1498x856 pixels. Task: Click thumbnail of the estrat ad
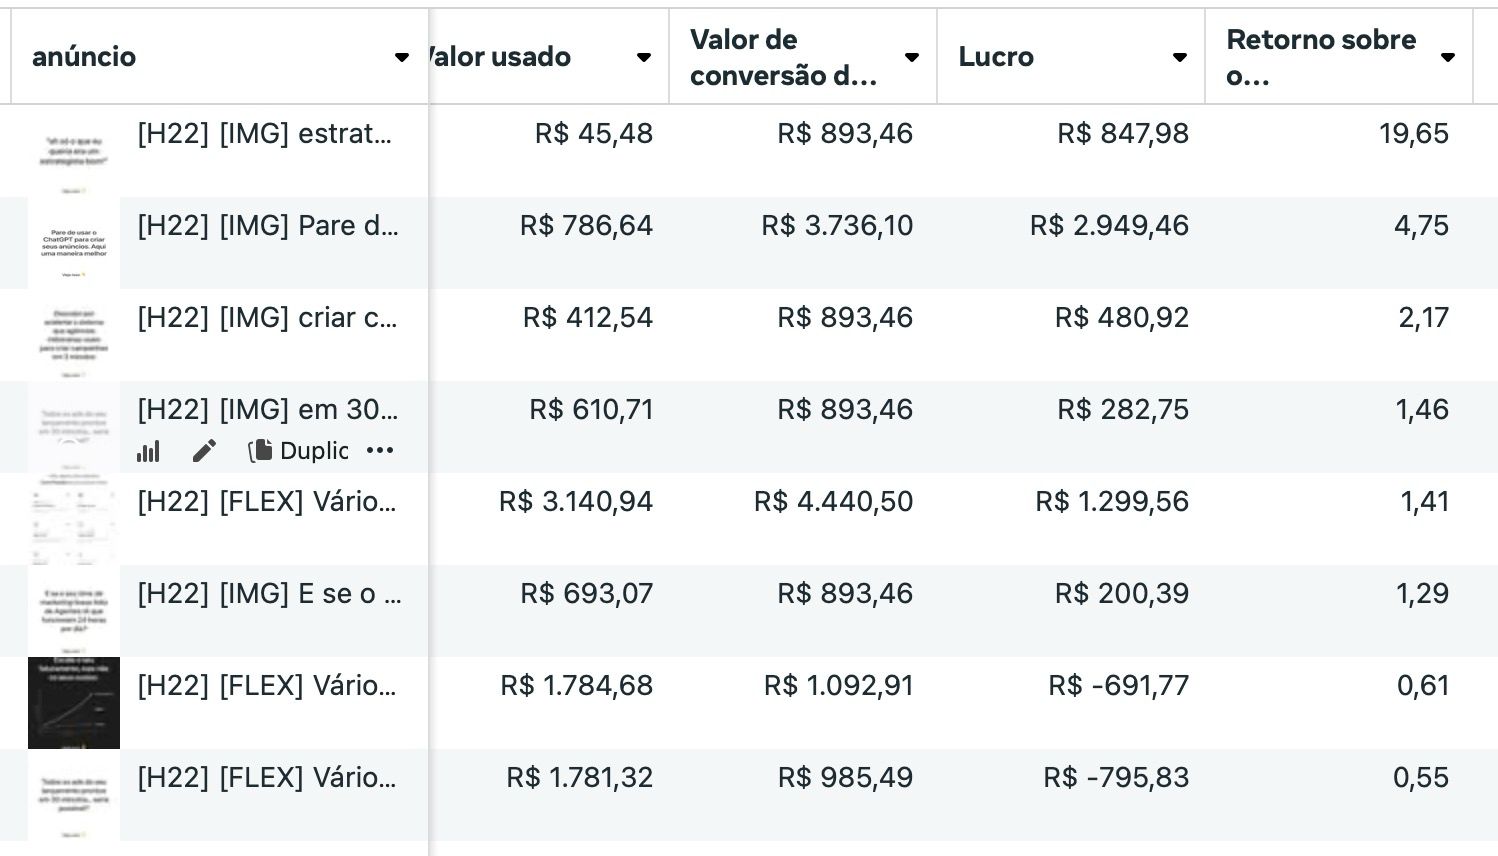(x=74, y=151)
